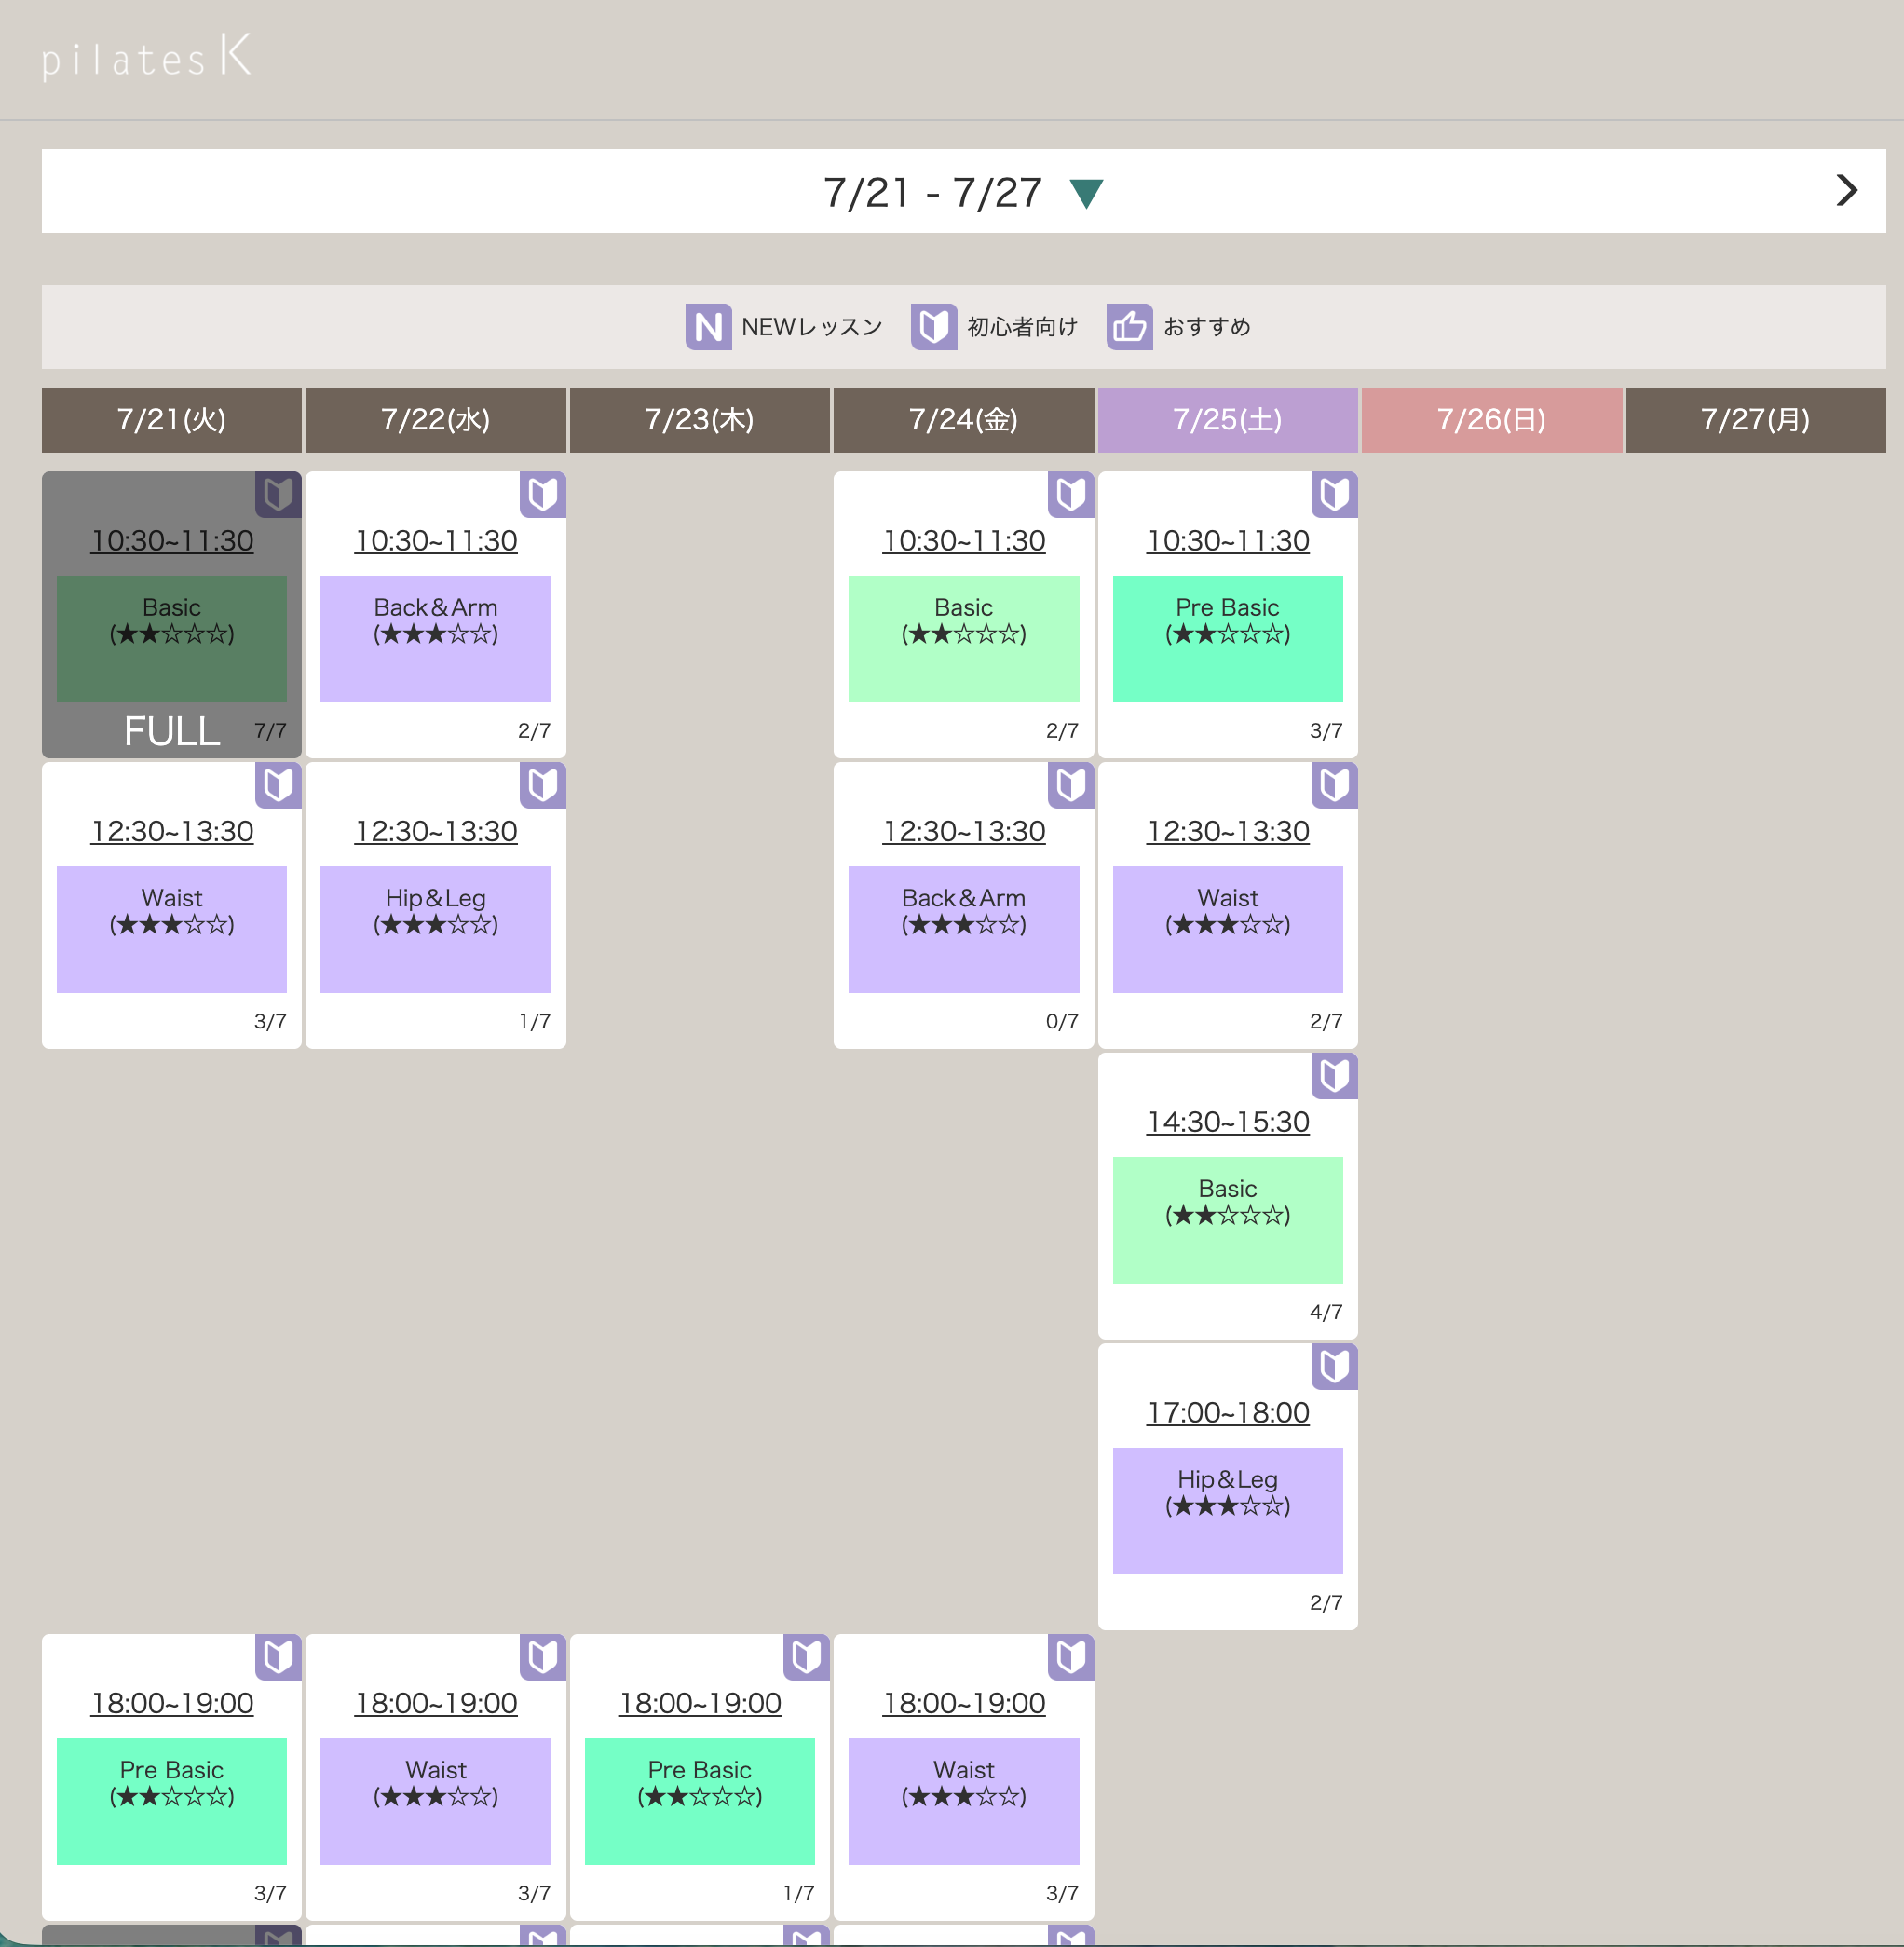Open the 7/24 18:00~19:00 Waist lesson link
The width and height of the screenshot is (1904, 1947).
tap(963, 1703)
